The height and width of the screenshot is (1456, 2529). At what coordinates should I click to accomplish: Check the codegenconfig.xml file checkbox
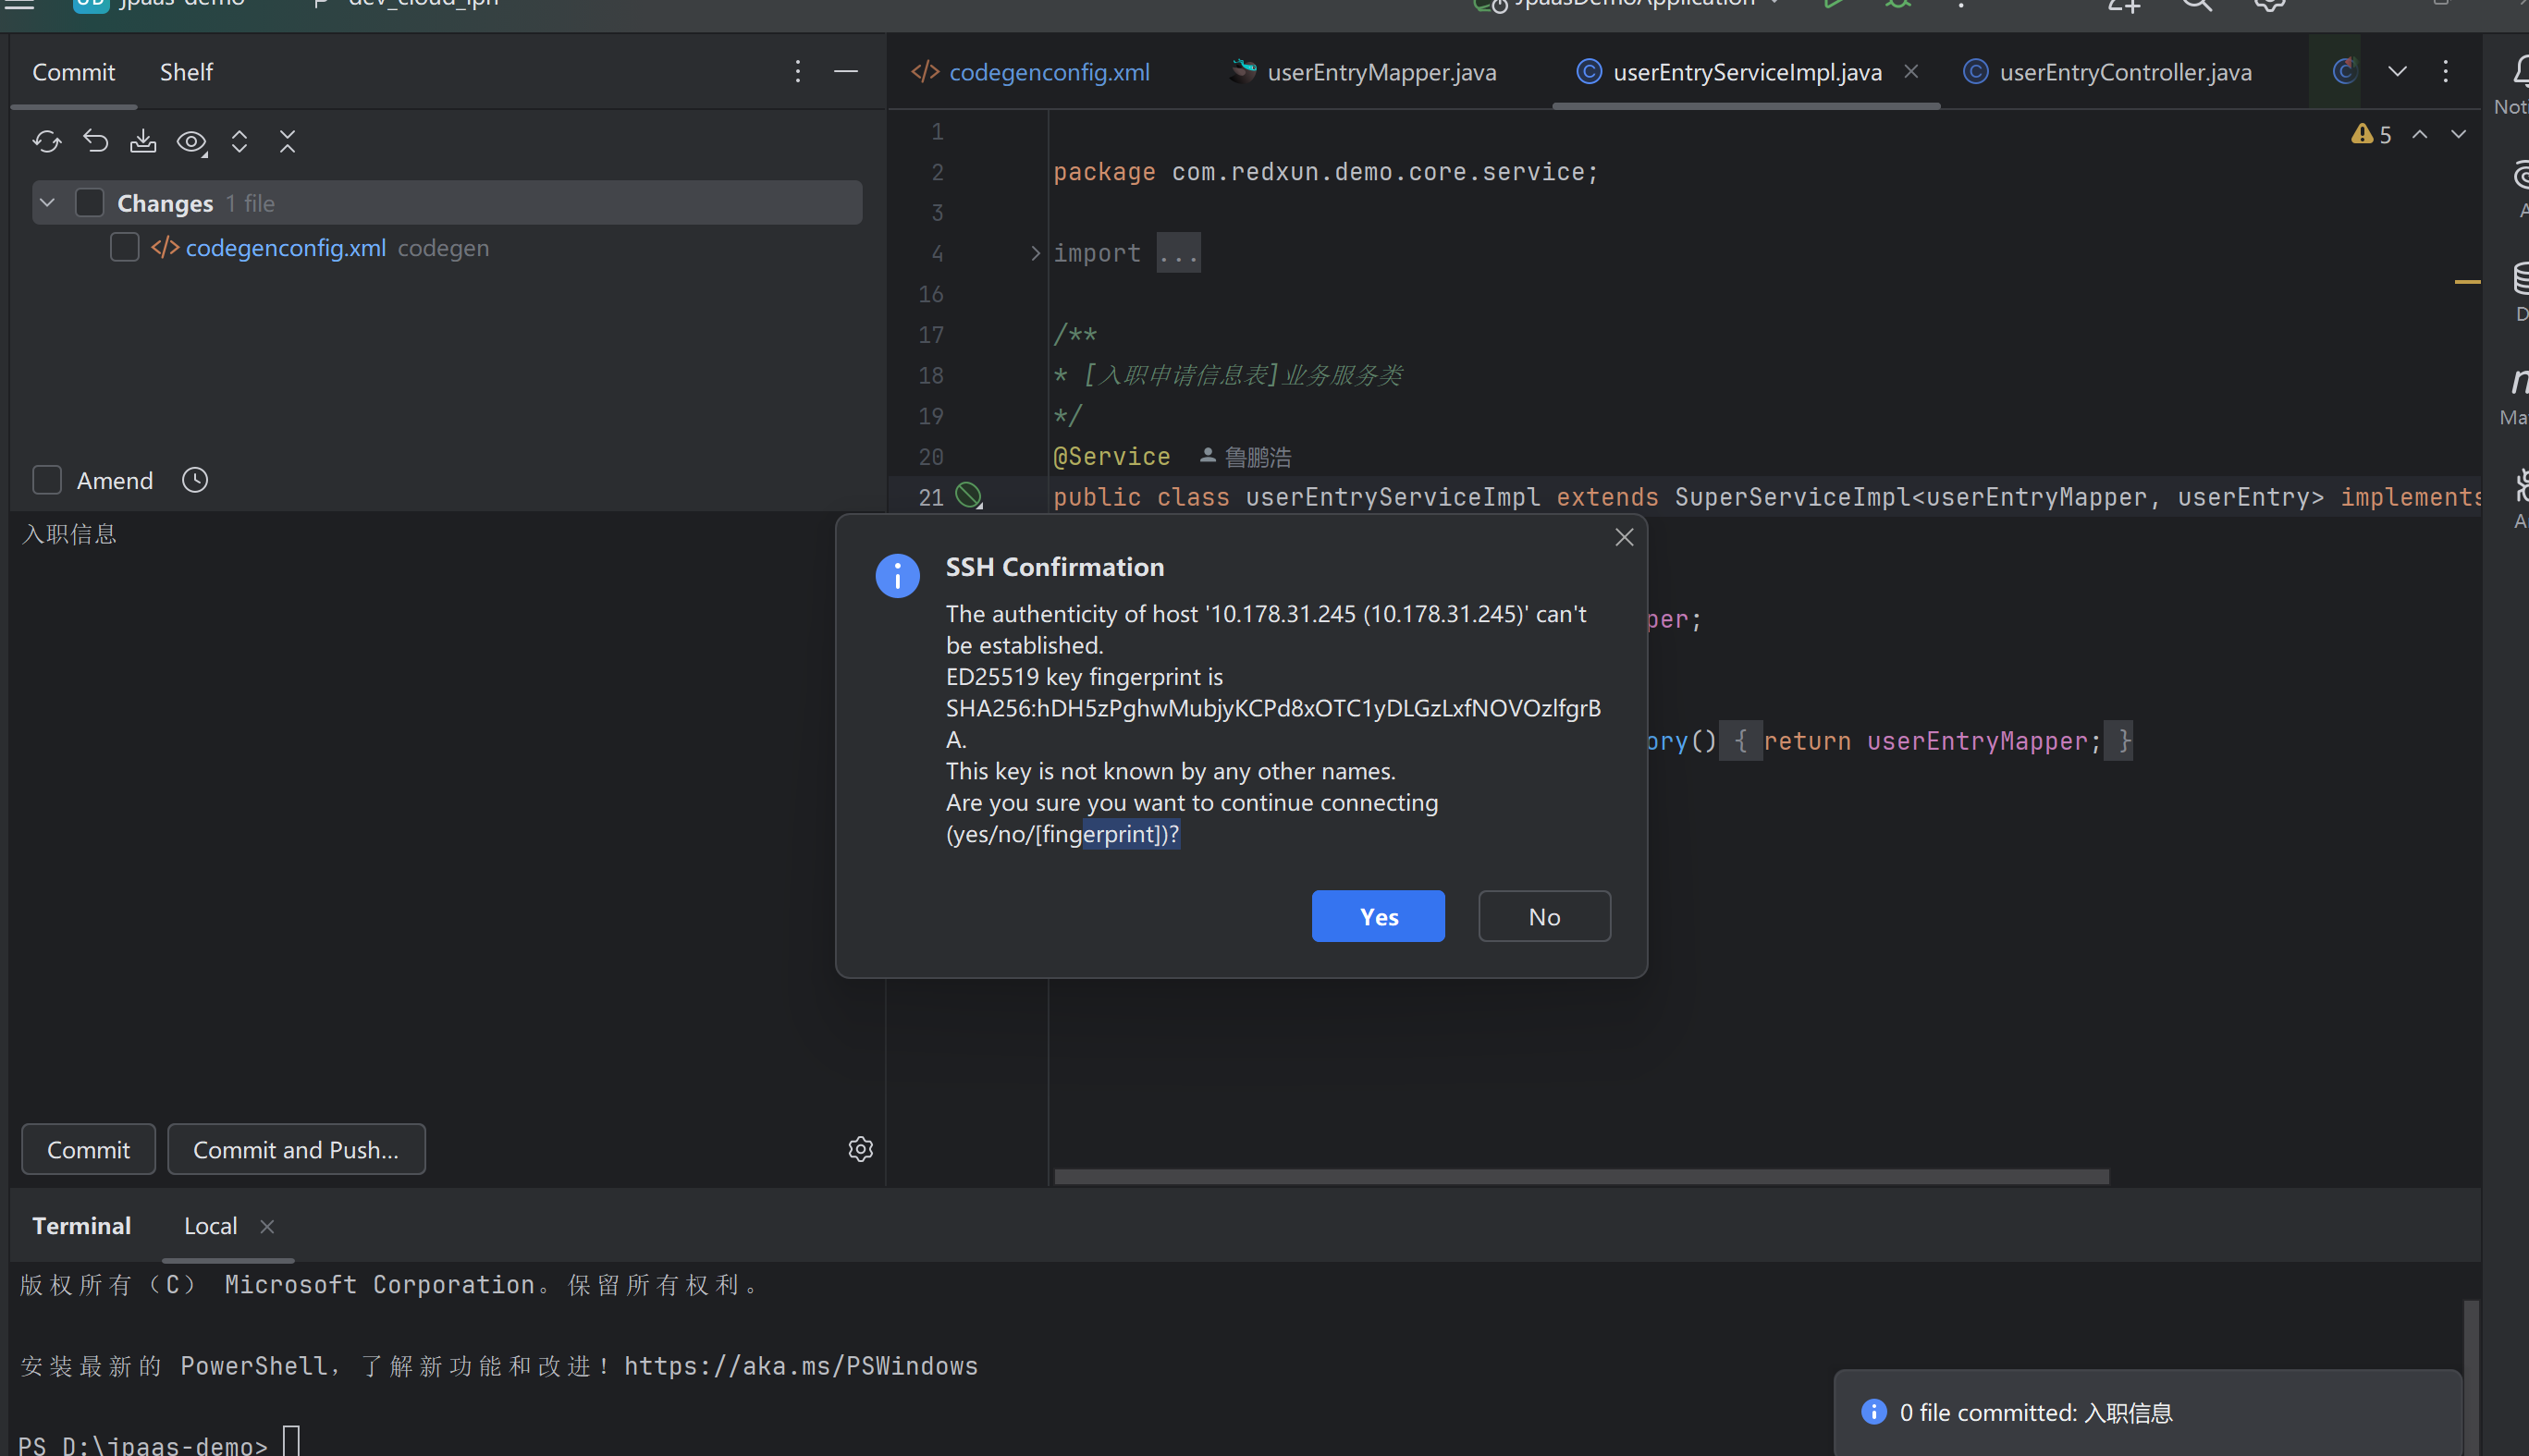point(124,248)
